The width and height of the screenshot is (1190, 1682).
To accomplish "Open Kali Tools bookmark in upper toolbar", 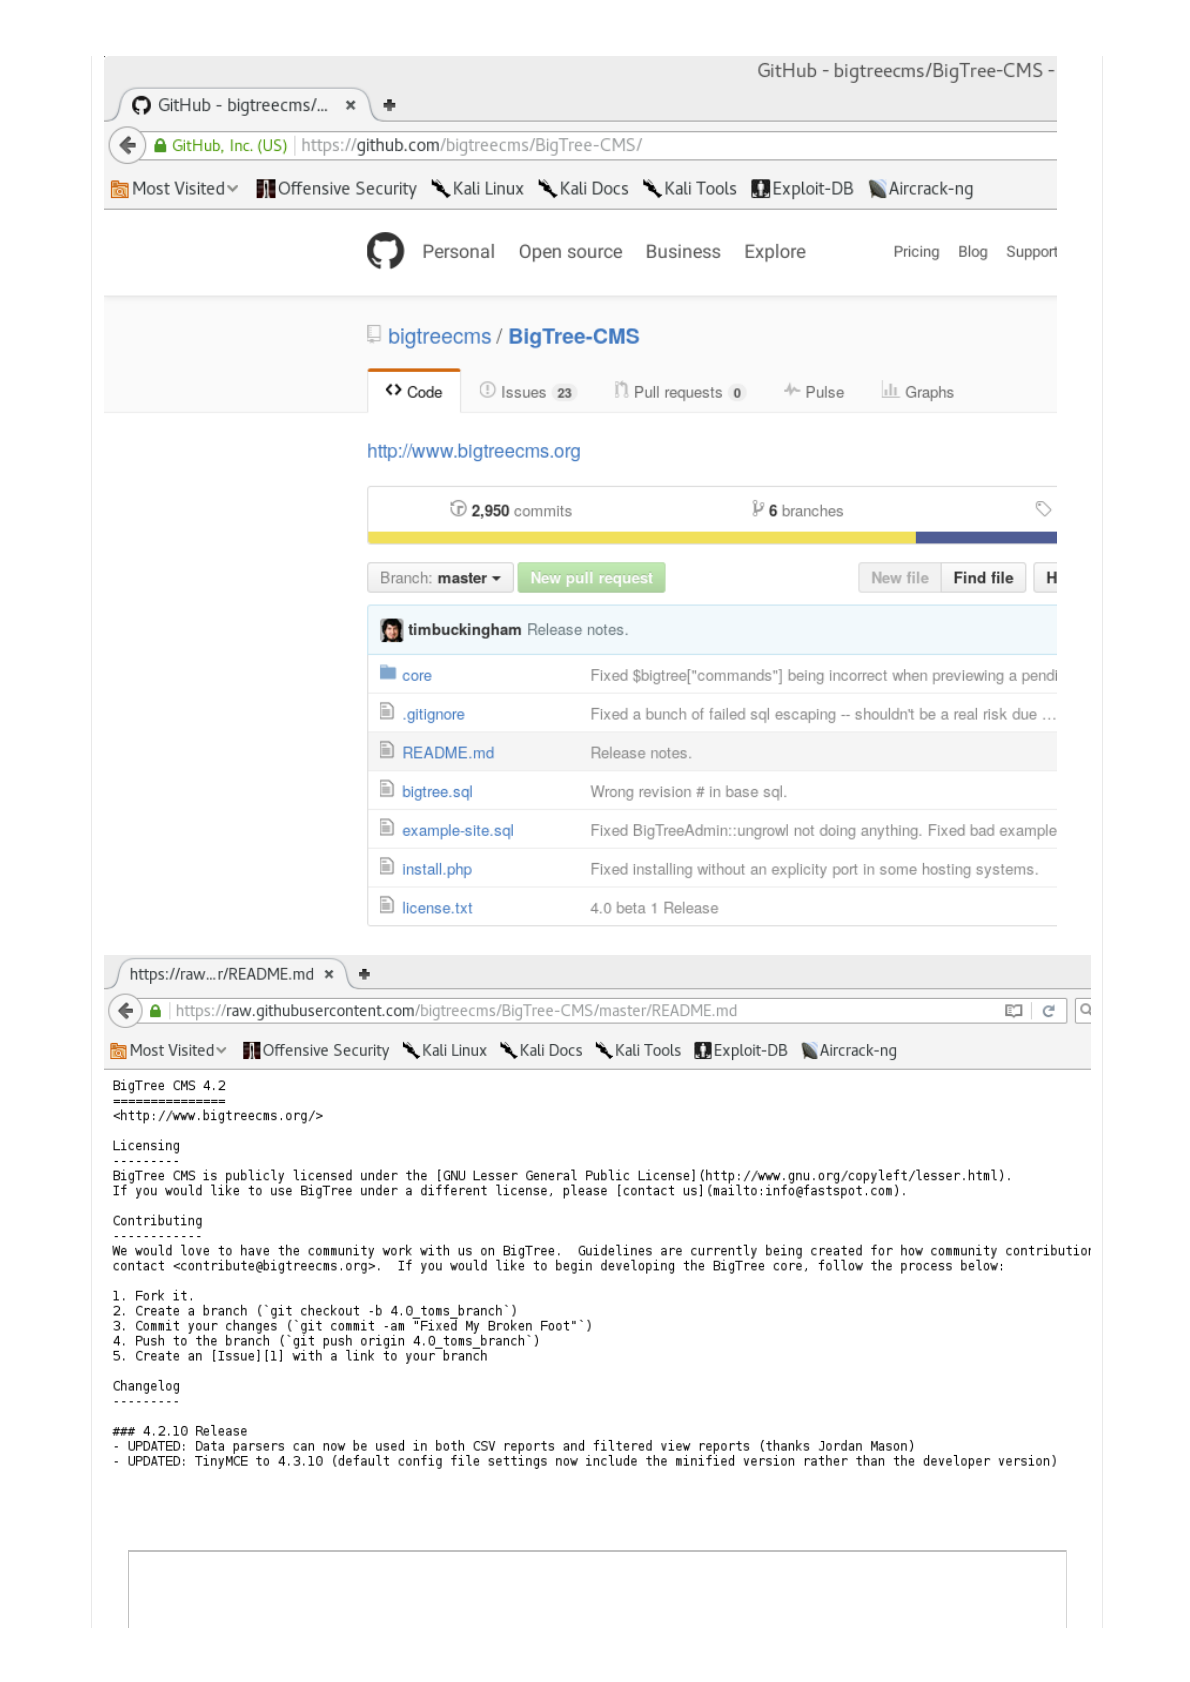I will (x=689, y=189).
